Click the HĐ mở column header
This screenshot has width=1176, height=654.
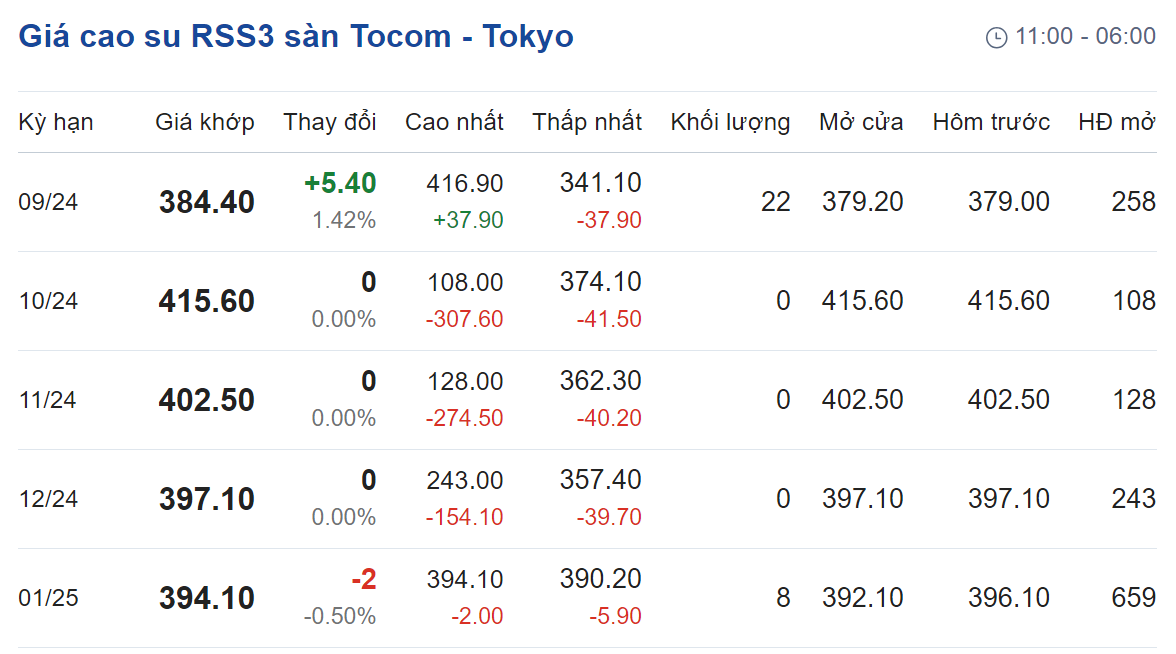coord(1117,122)
